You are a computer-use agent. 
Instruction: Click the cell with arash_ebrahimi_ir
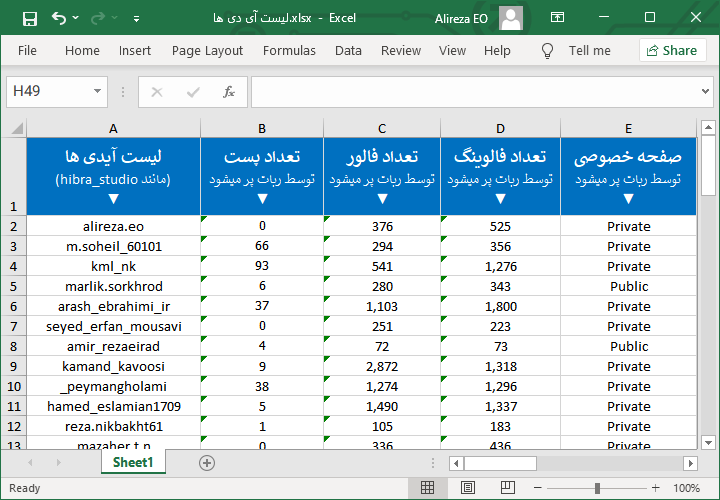[113, 306]
